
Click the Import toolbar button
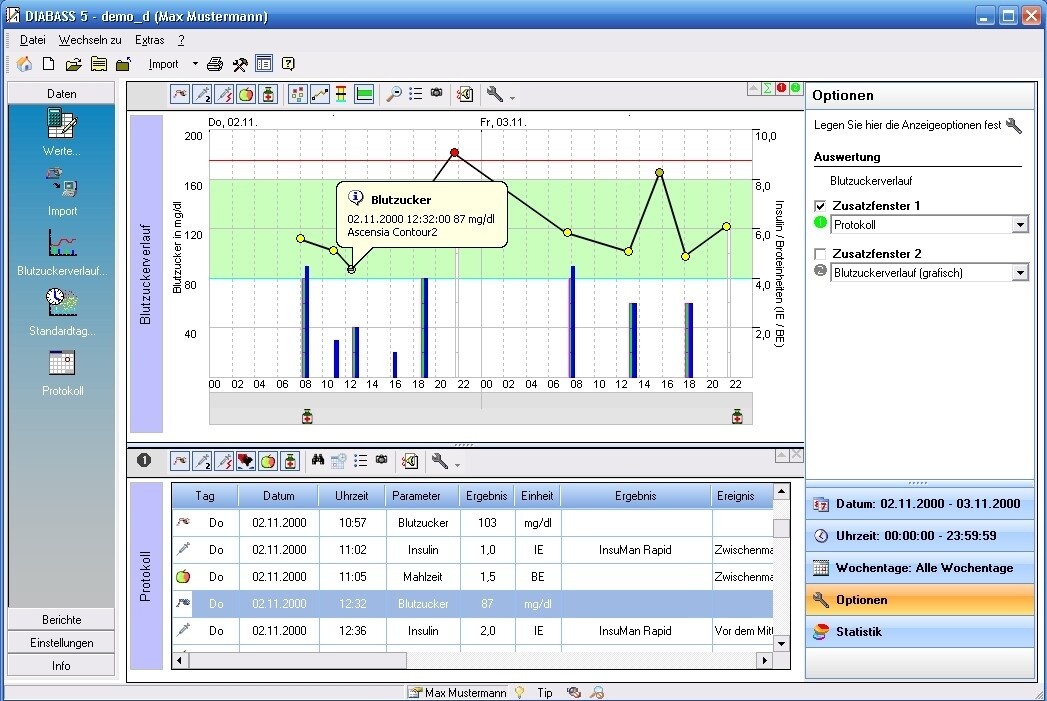point(164,64)
